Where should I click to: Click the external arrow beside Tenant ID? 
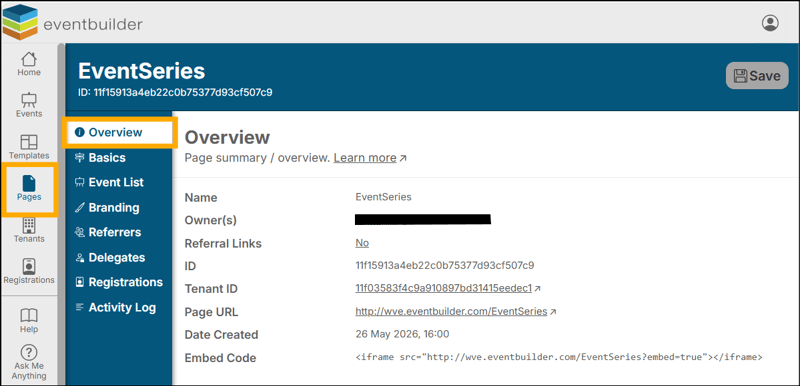pos(537,289)
